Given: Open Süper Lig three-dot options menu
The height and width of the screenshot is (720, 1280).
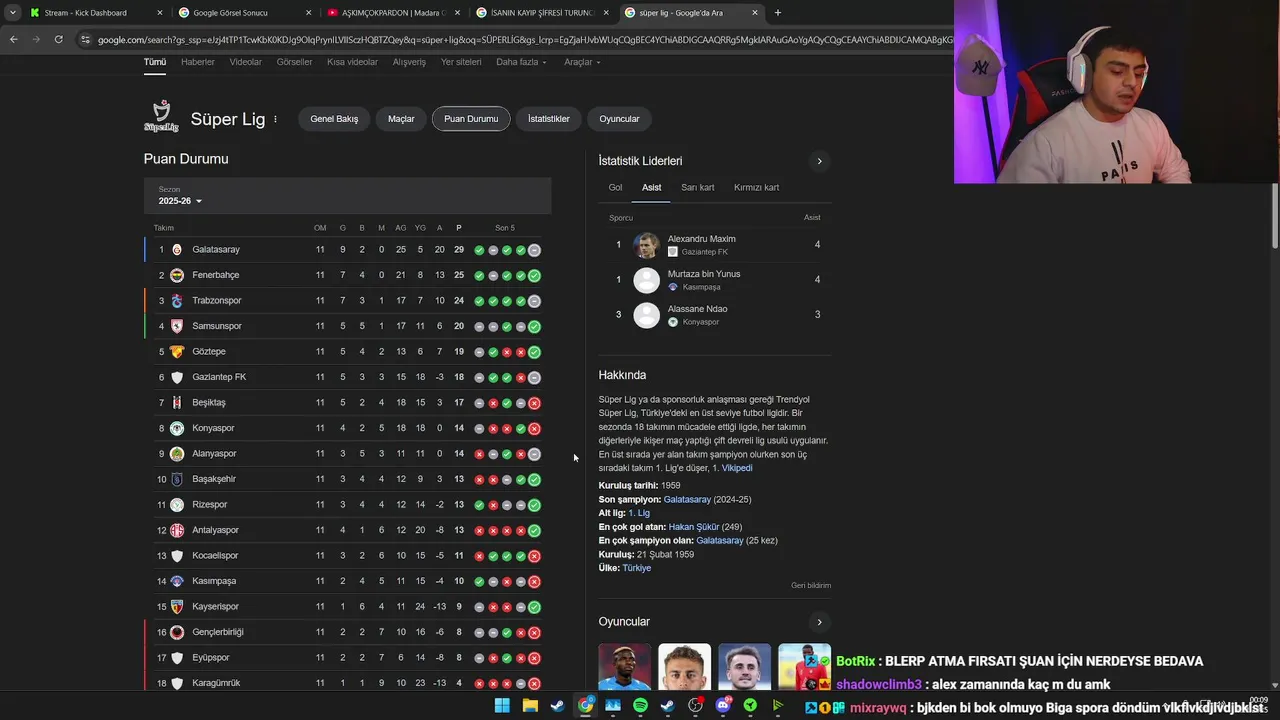Looking at the screenshot, I should [275, 119].
